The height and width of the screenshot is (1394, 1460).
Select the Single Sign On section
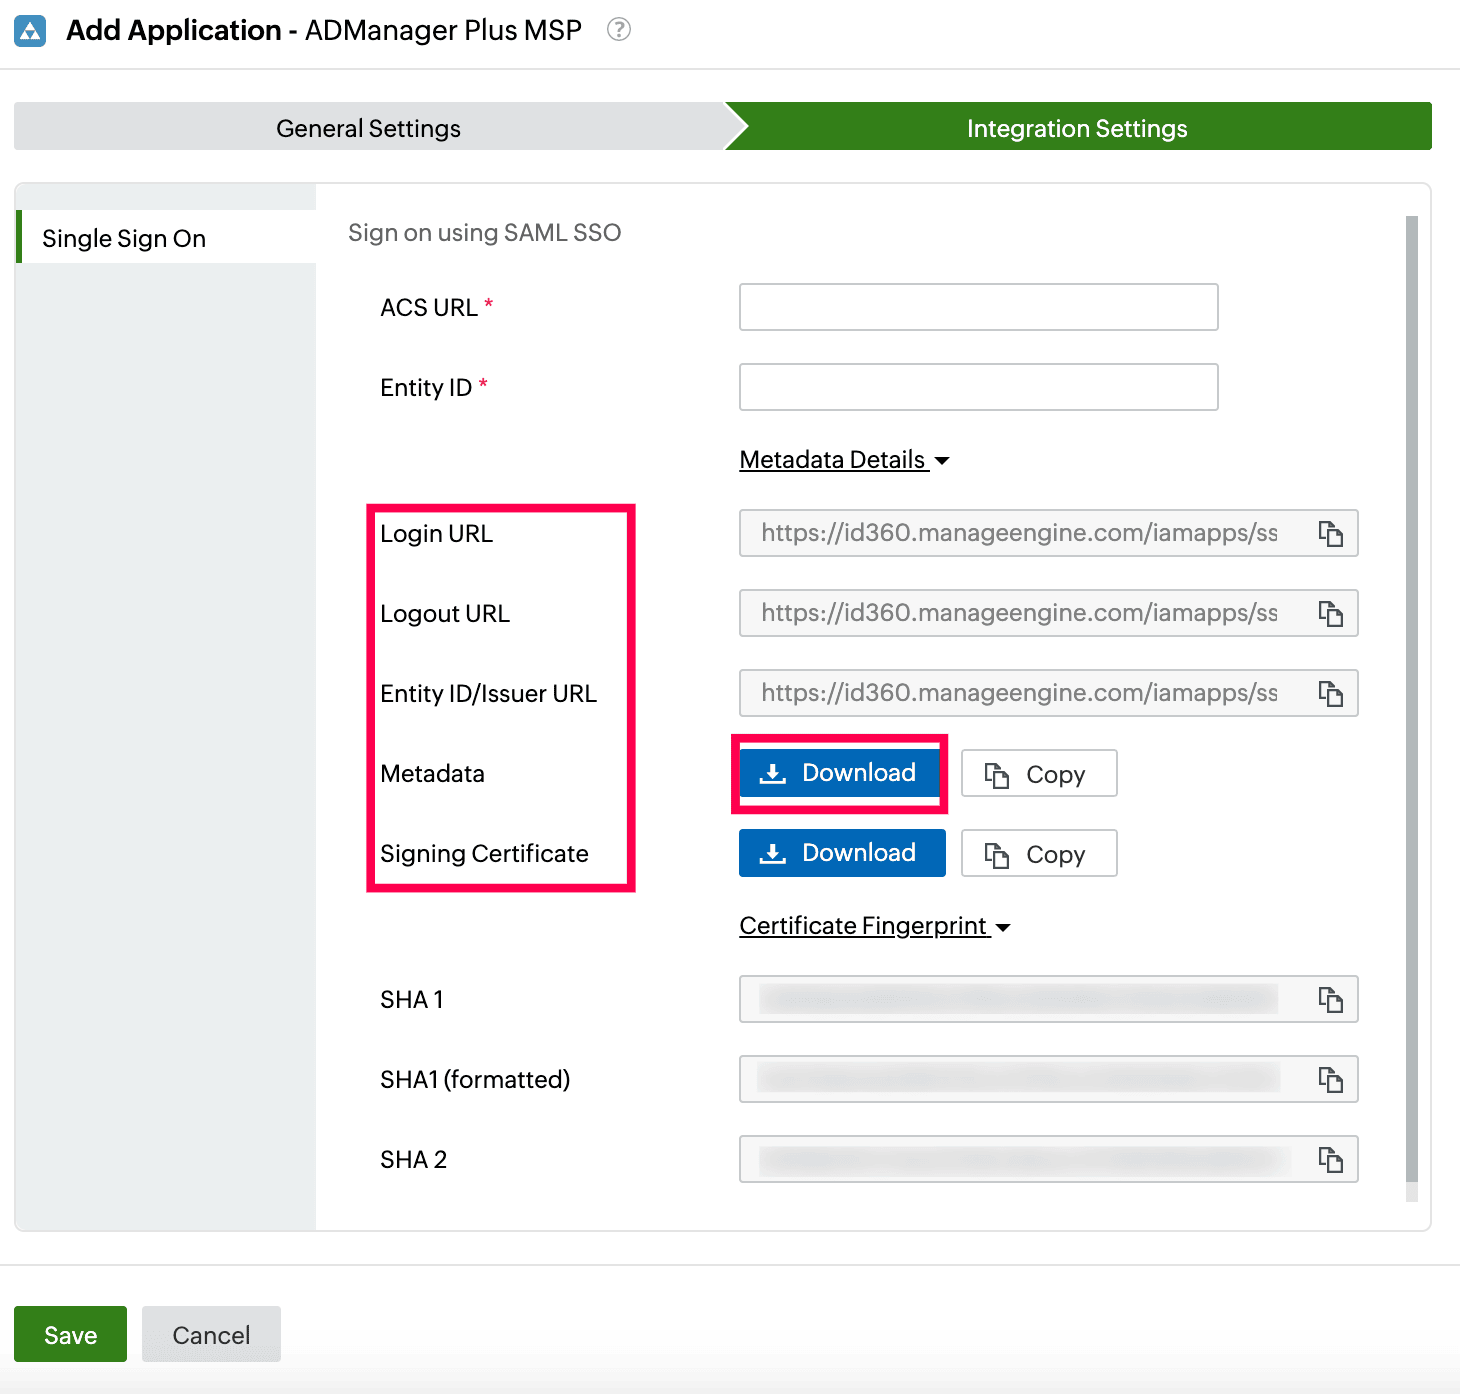click(123, 237)
